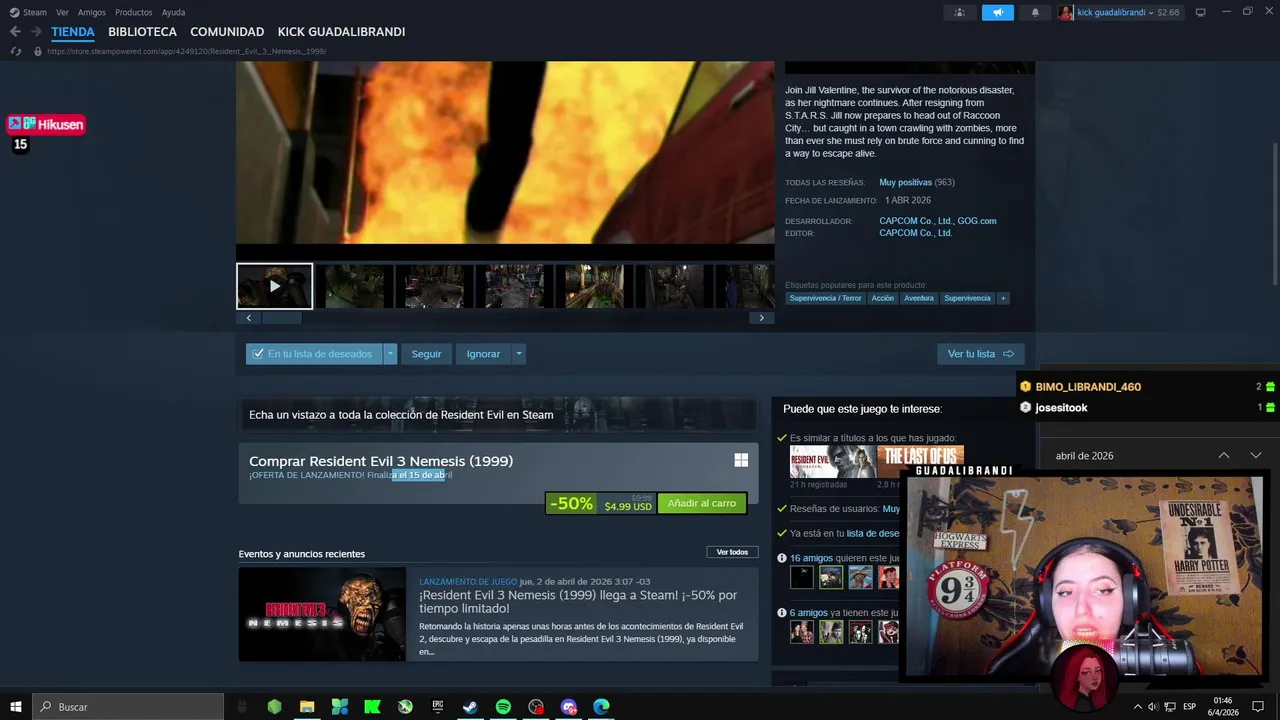Viewport: 1280px width, 720px height.
Task: Click the Windows platform icon in purchase box
Action: [741, 460]
